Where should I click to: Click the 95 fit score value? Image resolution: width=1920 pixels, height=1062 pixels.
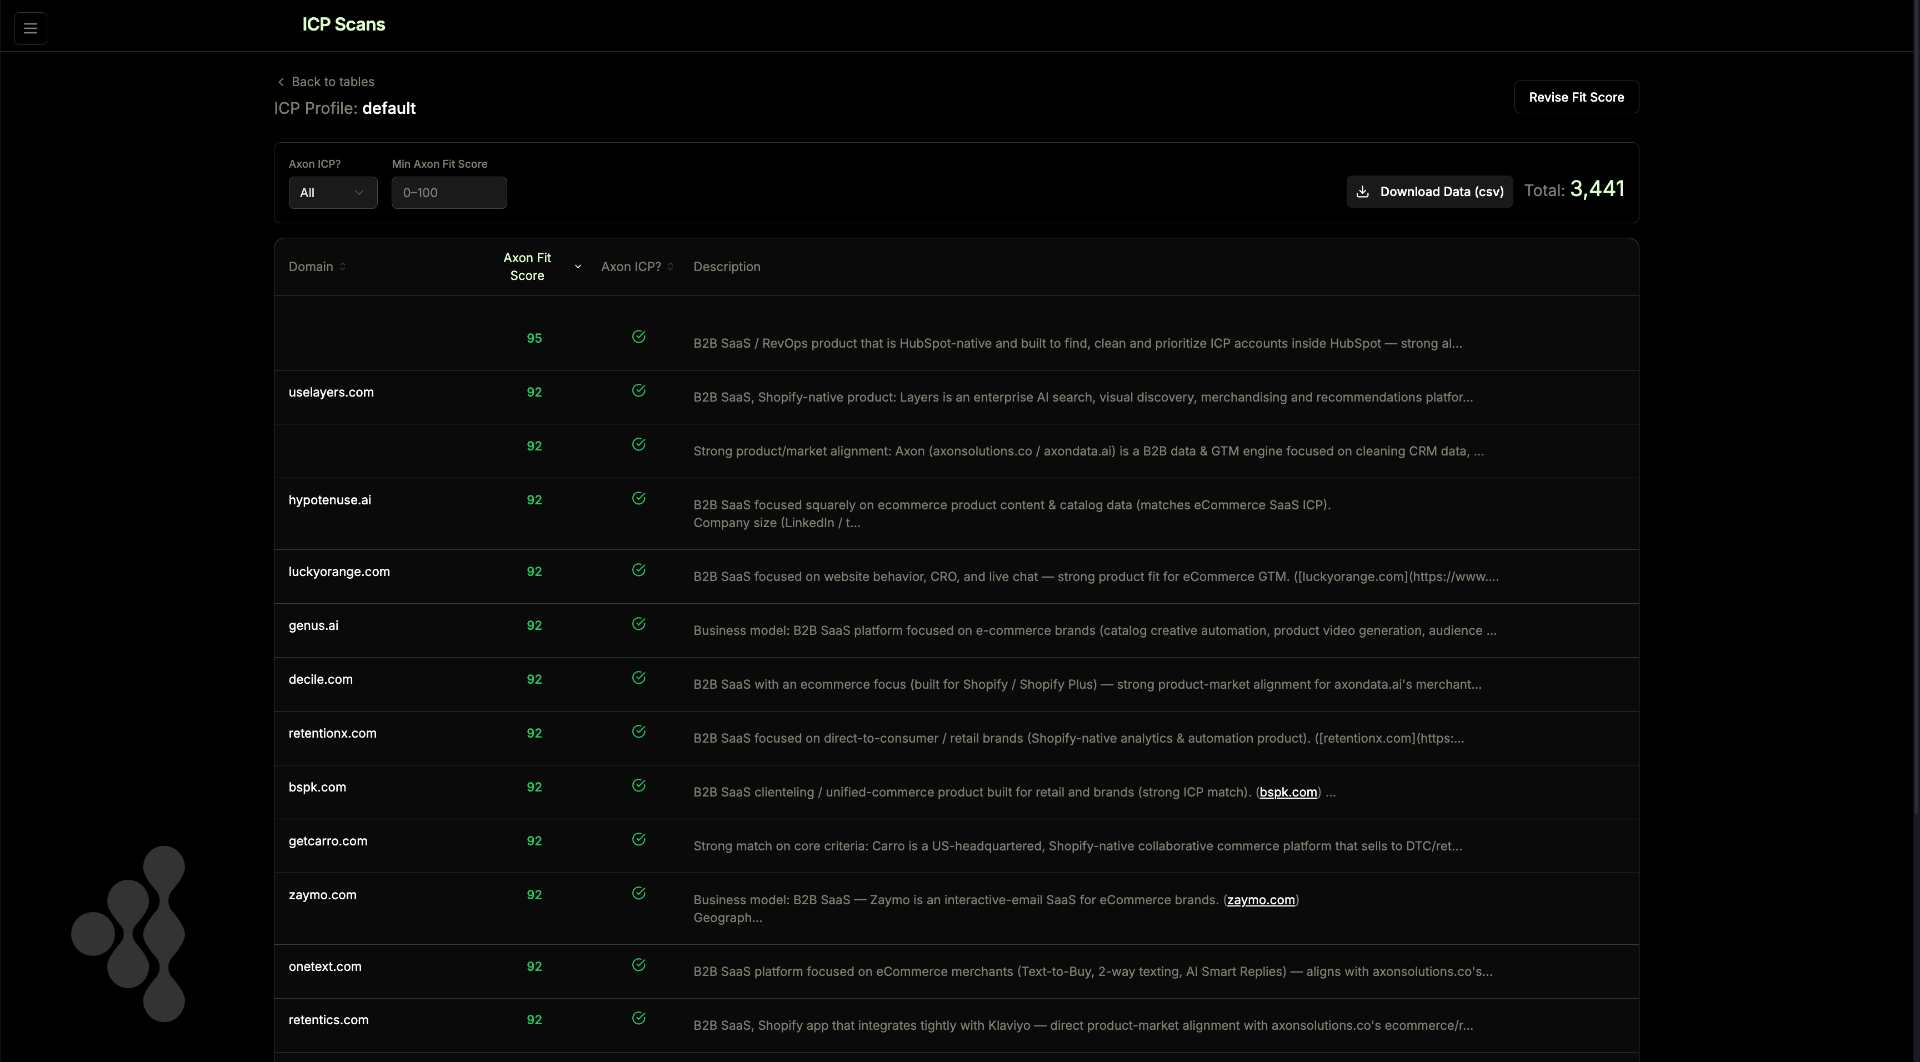534,339
